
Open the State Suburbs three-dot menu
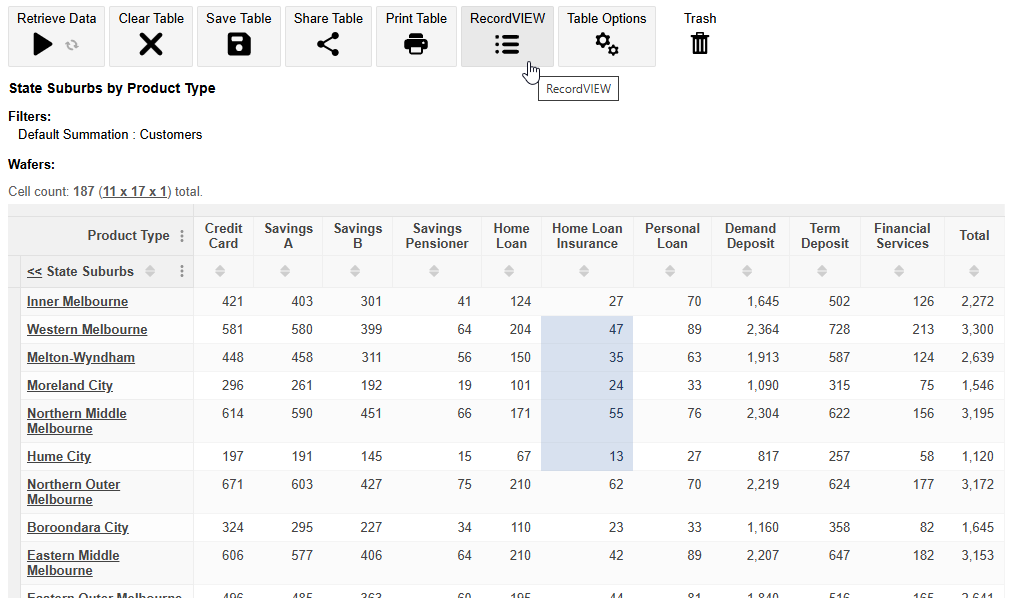[x=181, y=270]
